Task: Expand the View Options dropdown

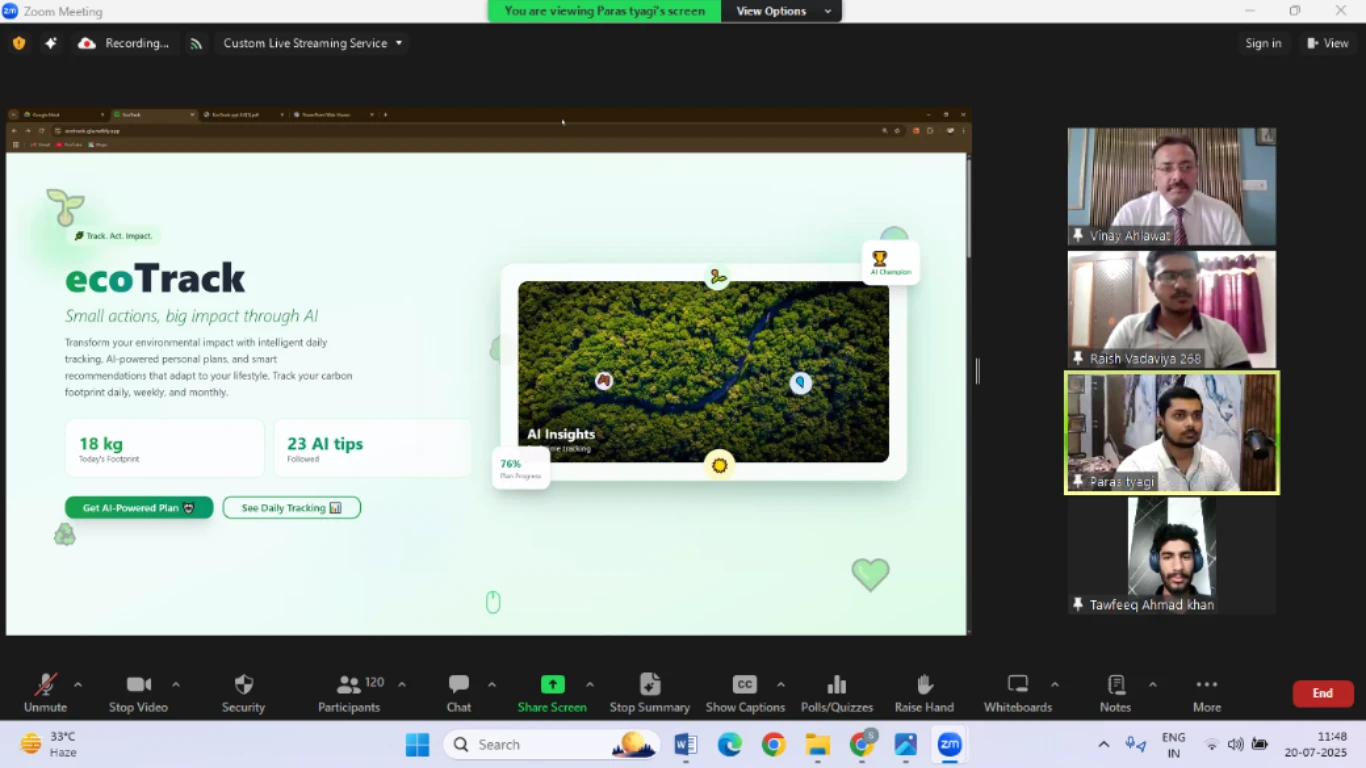Action: point(783,11)
